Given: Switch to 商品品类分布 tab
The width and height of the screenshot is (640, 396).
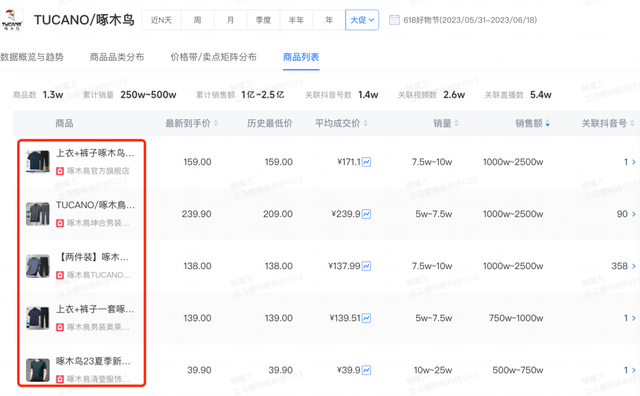Looking at the screenshot, I should tap(117, 57).
